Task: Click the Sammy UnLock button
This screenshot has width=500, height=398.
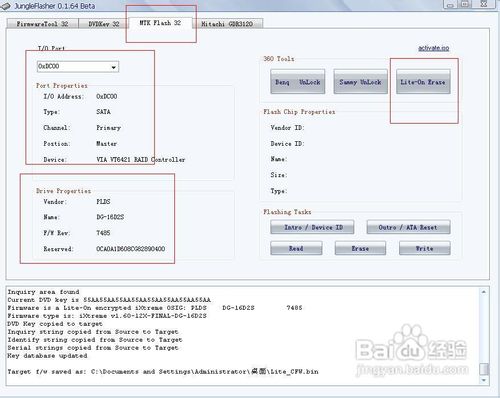Action: point(360,82)
